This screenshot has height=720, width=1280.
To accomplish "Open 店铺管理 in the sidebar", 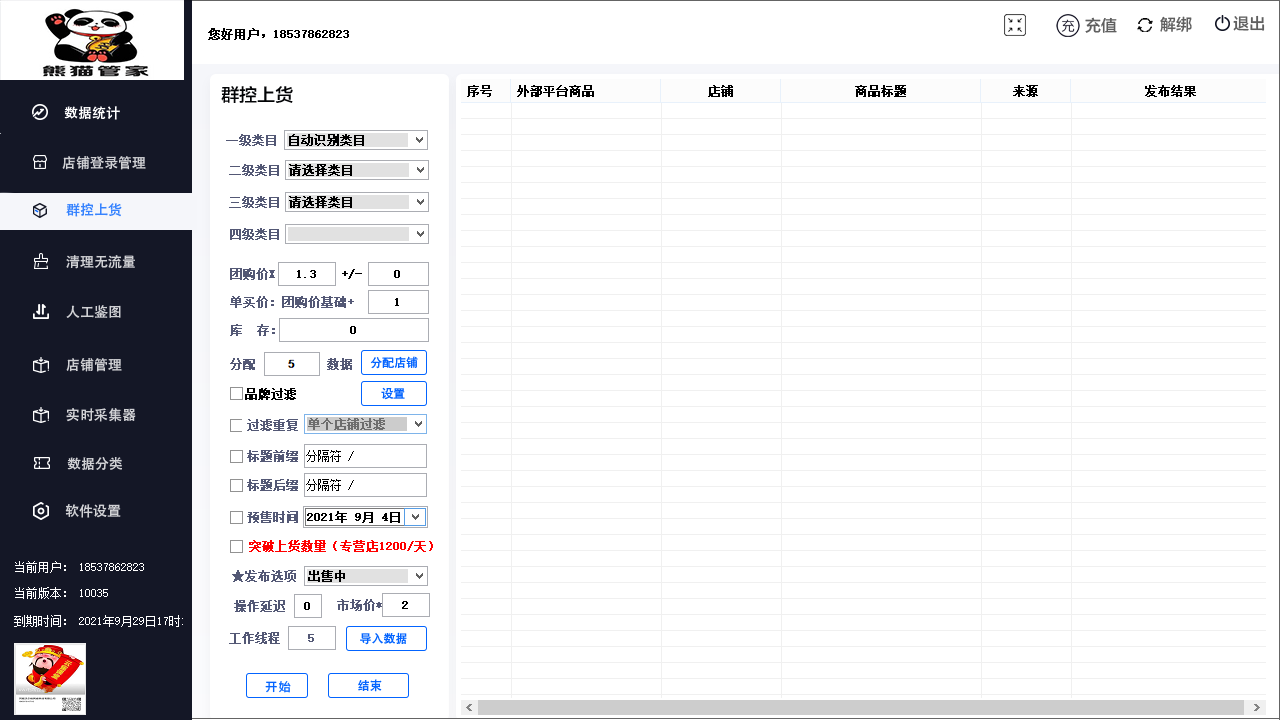I will [94, 365].
